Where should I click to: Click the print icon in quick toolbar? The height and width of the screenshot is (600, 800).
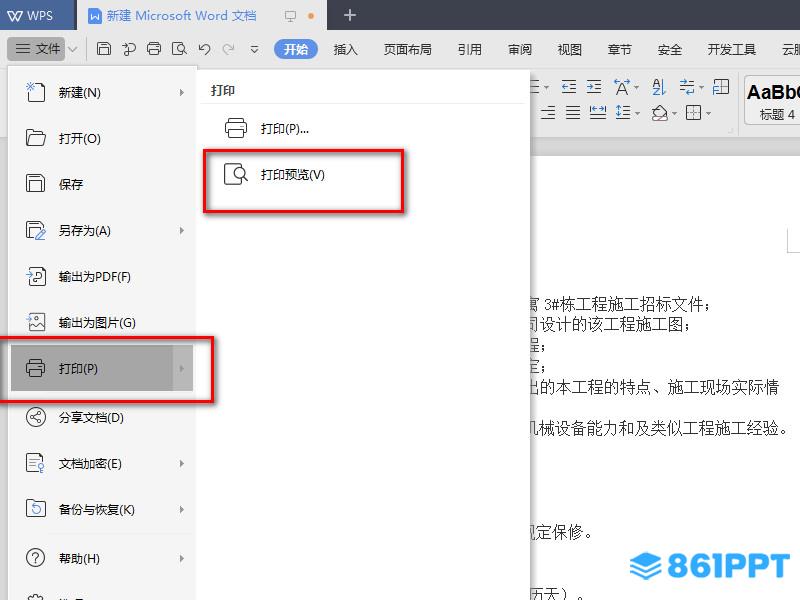tap(154, 49)
